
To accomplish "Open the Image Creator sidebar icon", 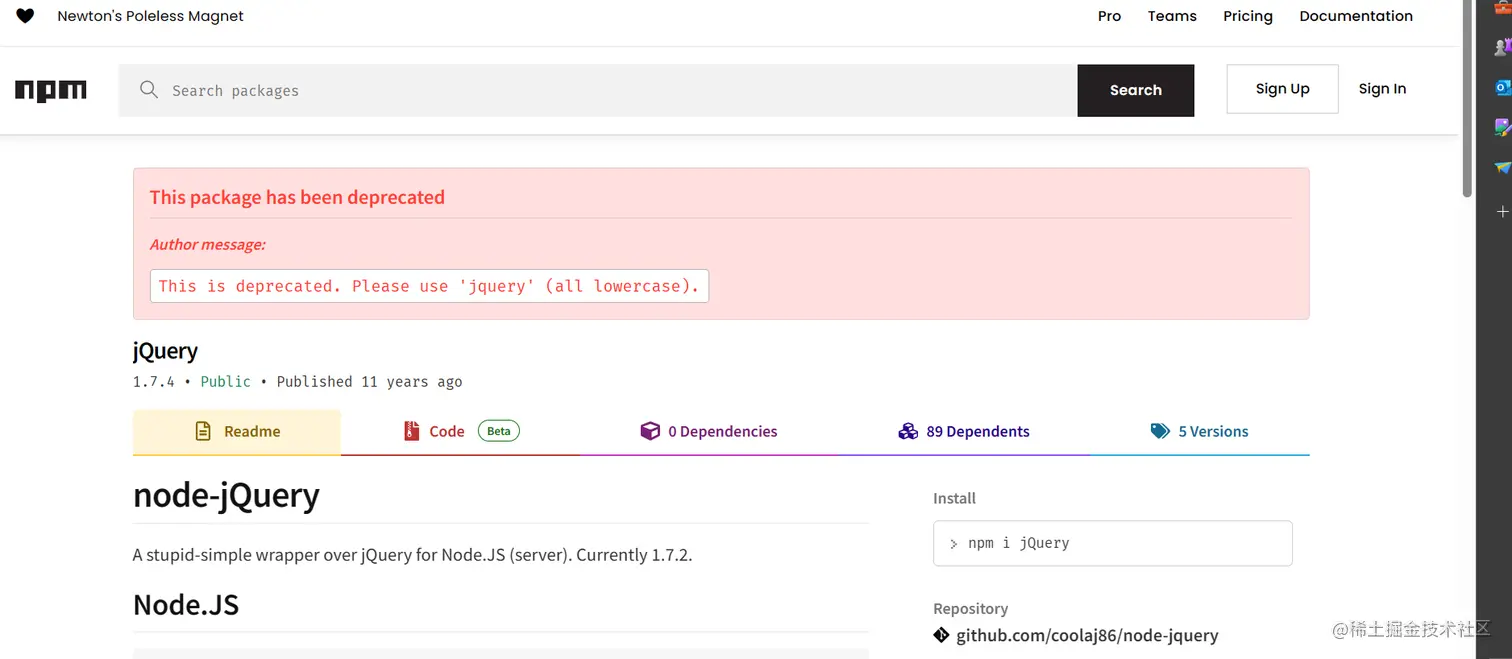I will (1502, 127).
